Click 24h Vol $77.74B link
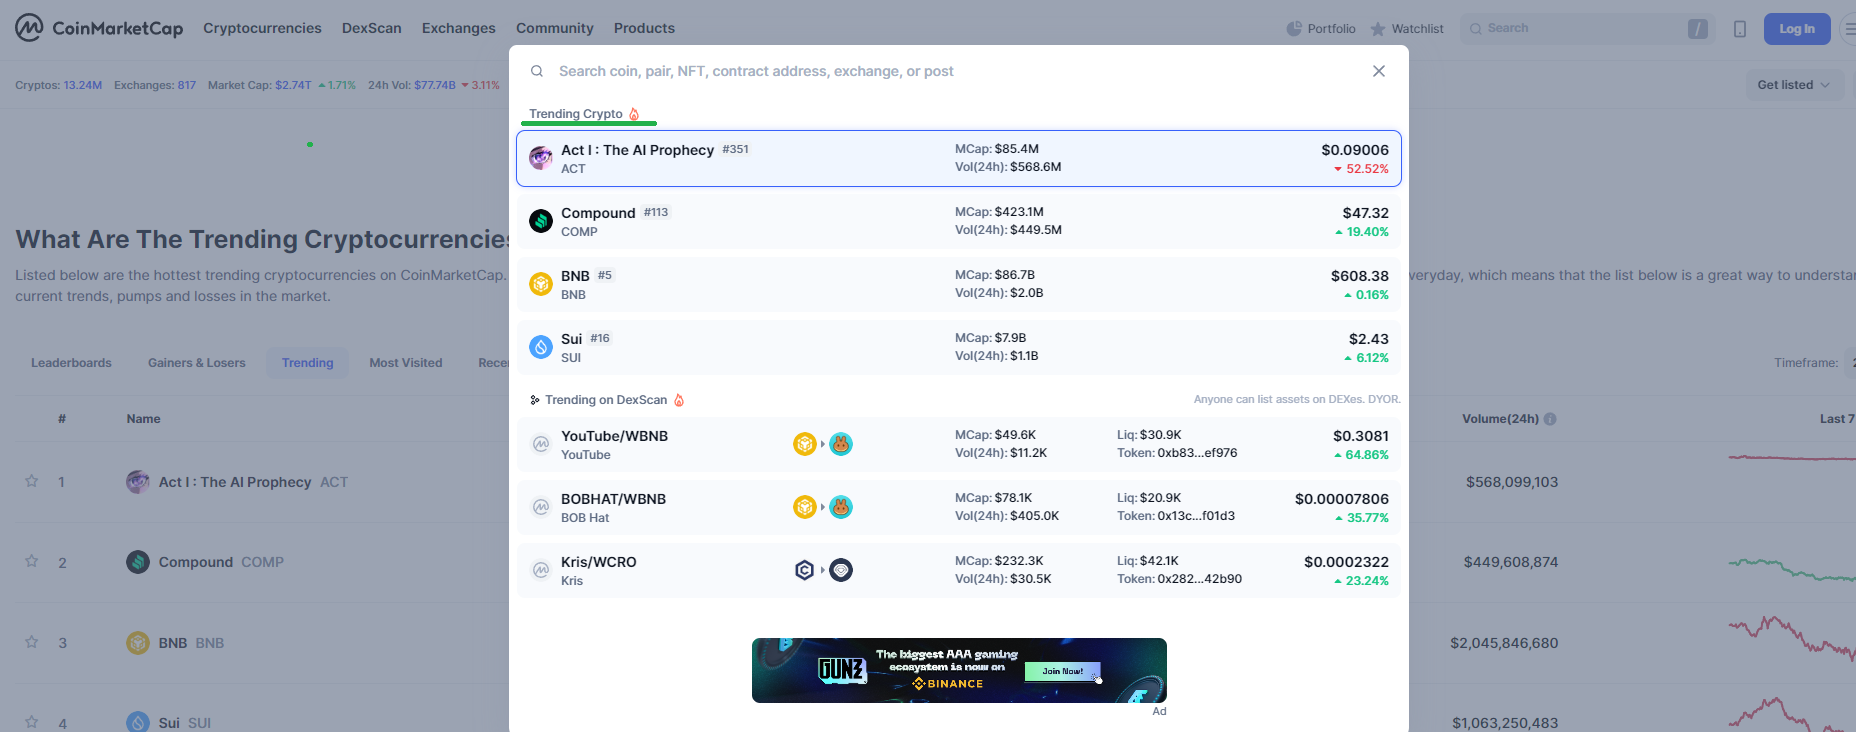Screen dimensions: 1856x732 434,85
